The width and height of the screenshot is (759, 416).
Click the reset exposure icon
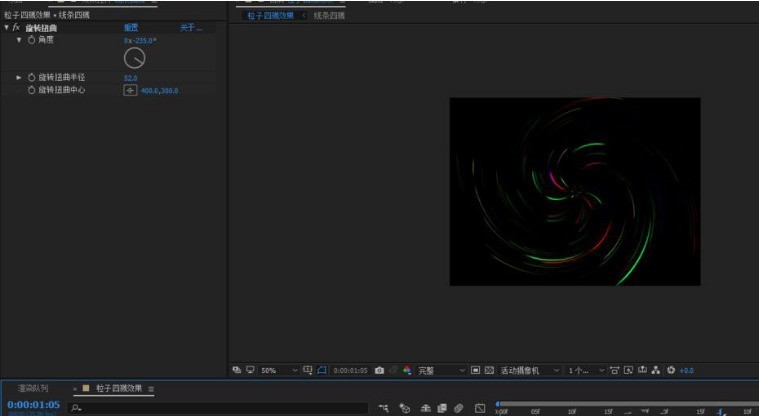click(671, 370)
